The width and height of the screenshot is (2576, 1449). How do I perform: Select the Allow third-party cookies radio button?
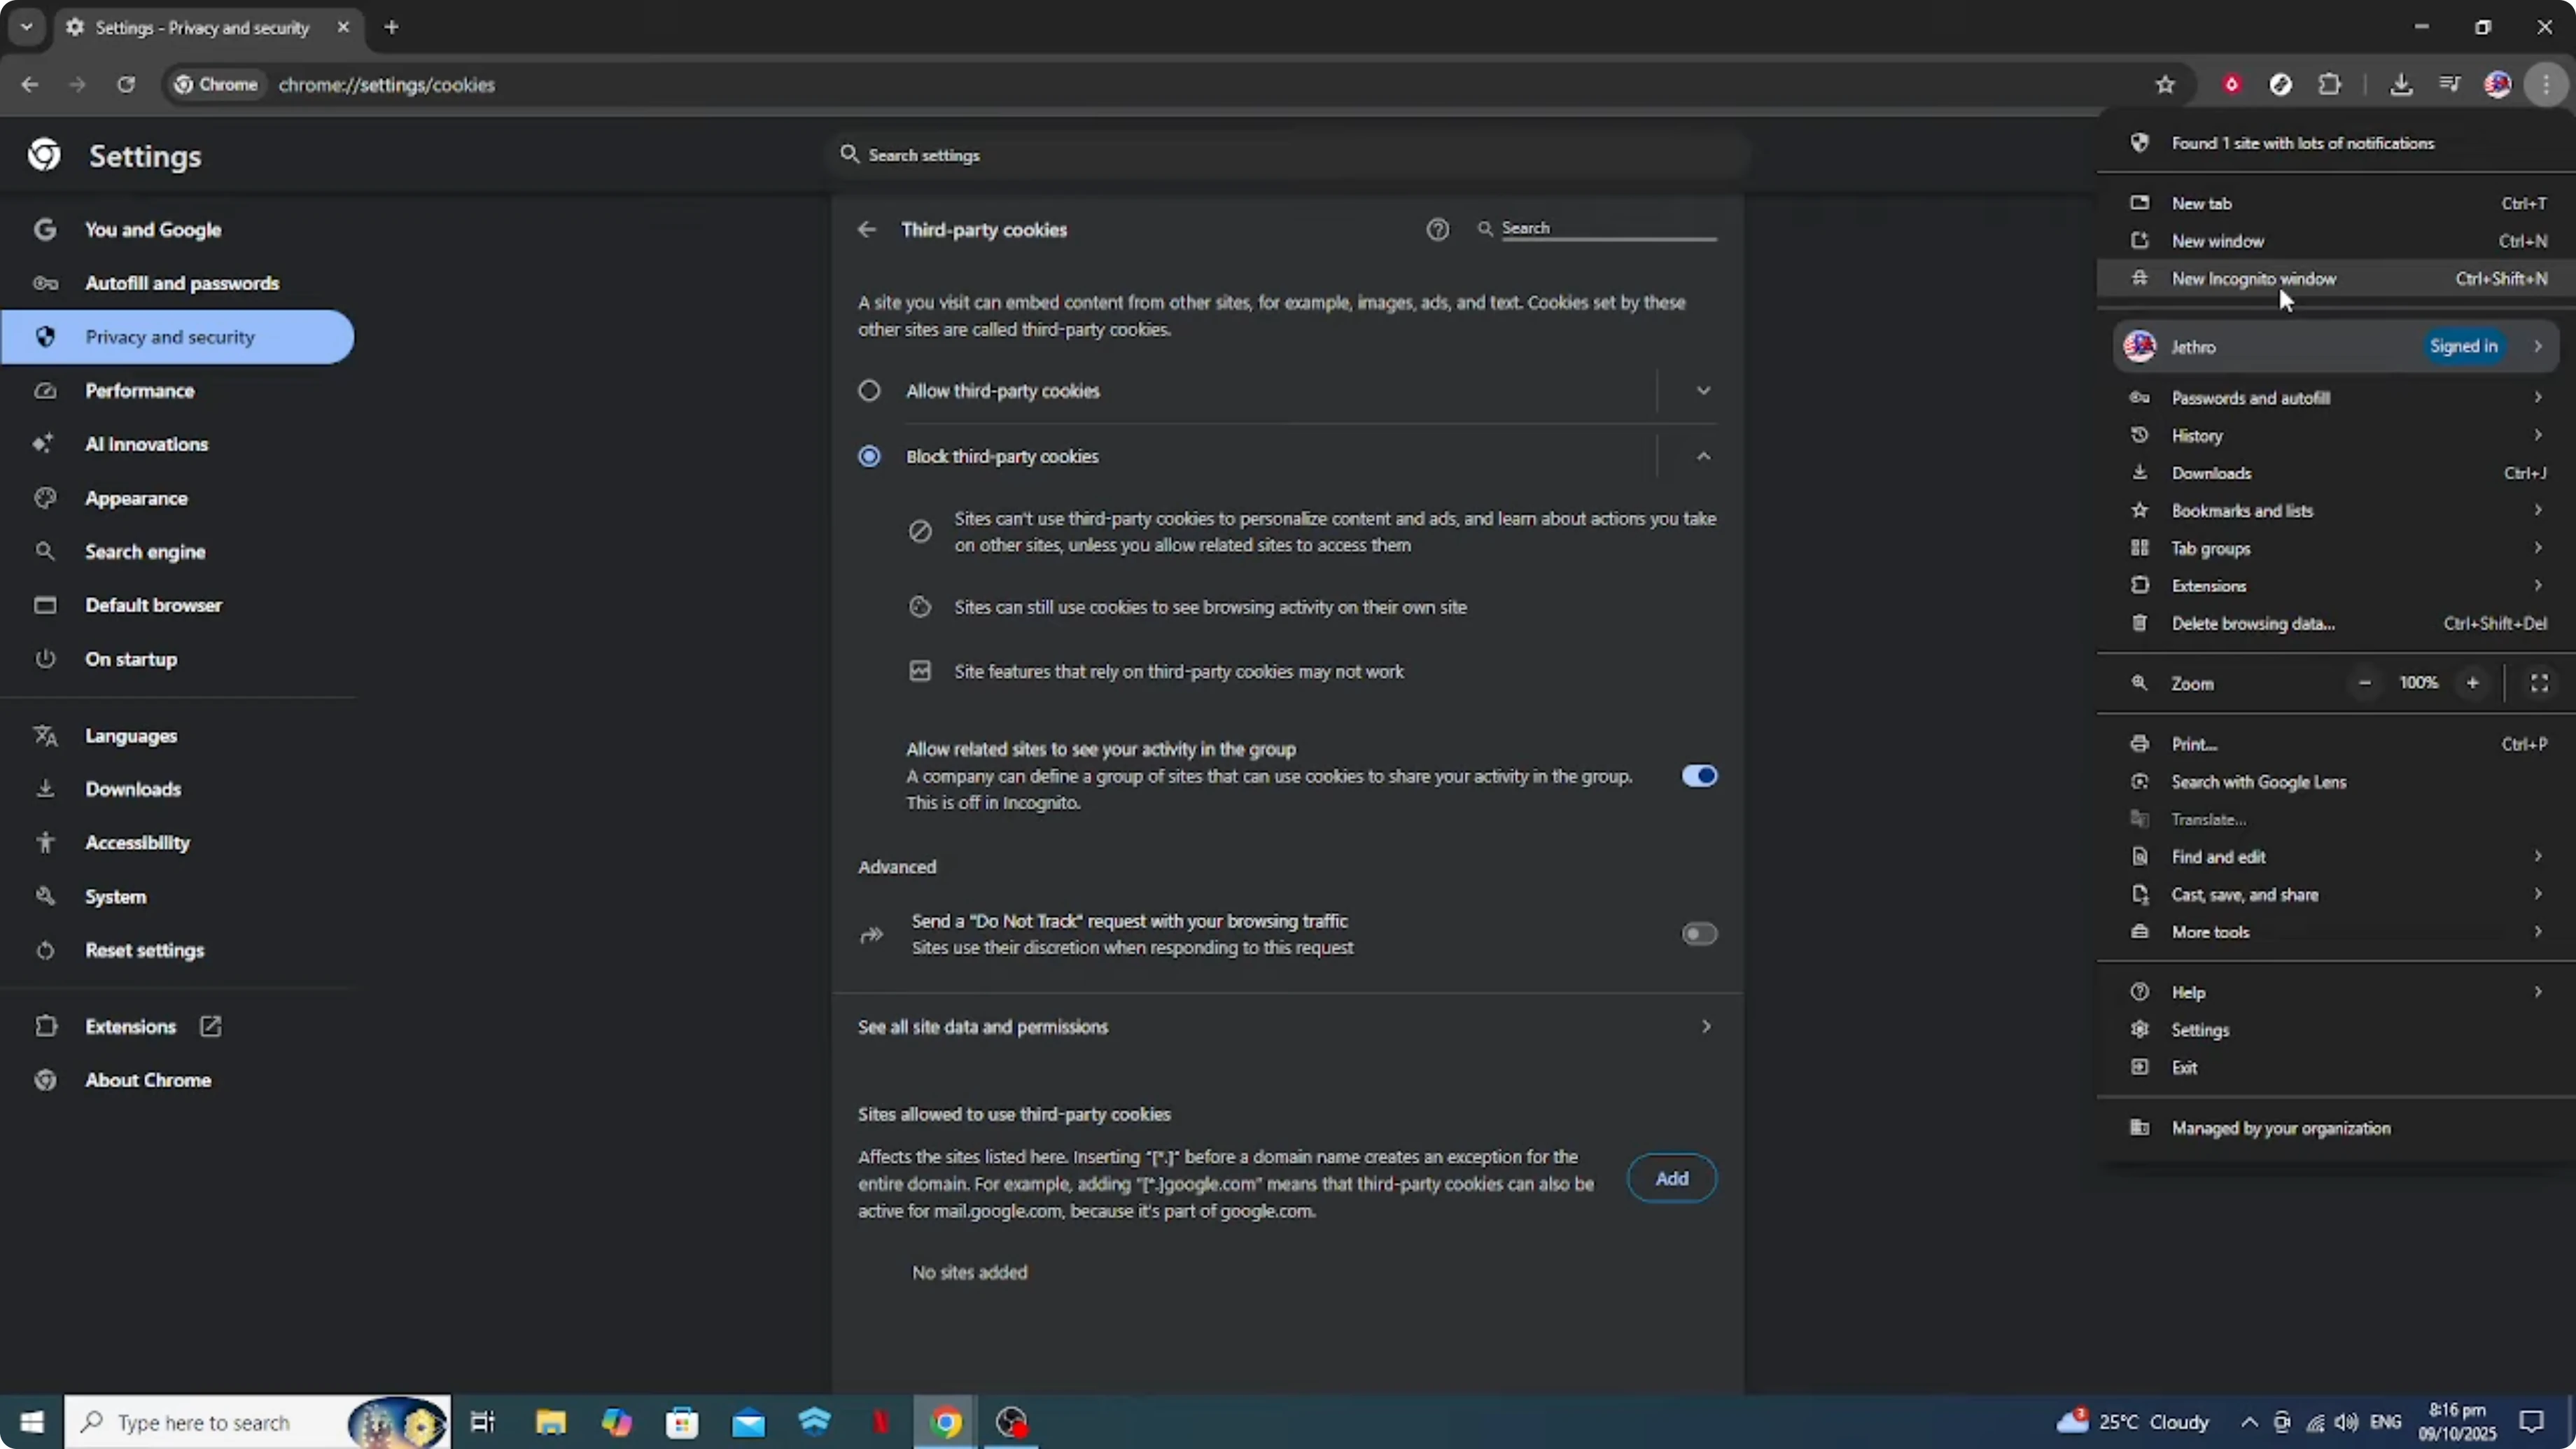[868, 391]
